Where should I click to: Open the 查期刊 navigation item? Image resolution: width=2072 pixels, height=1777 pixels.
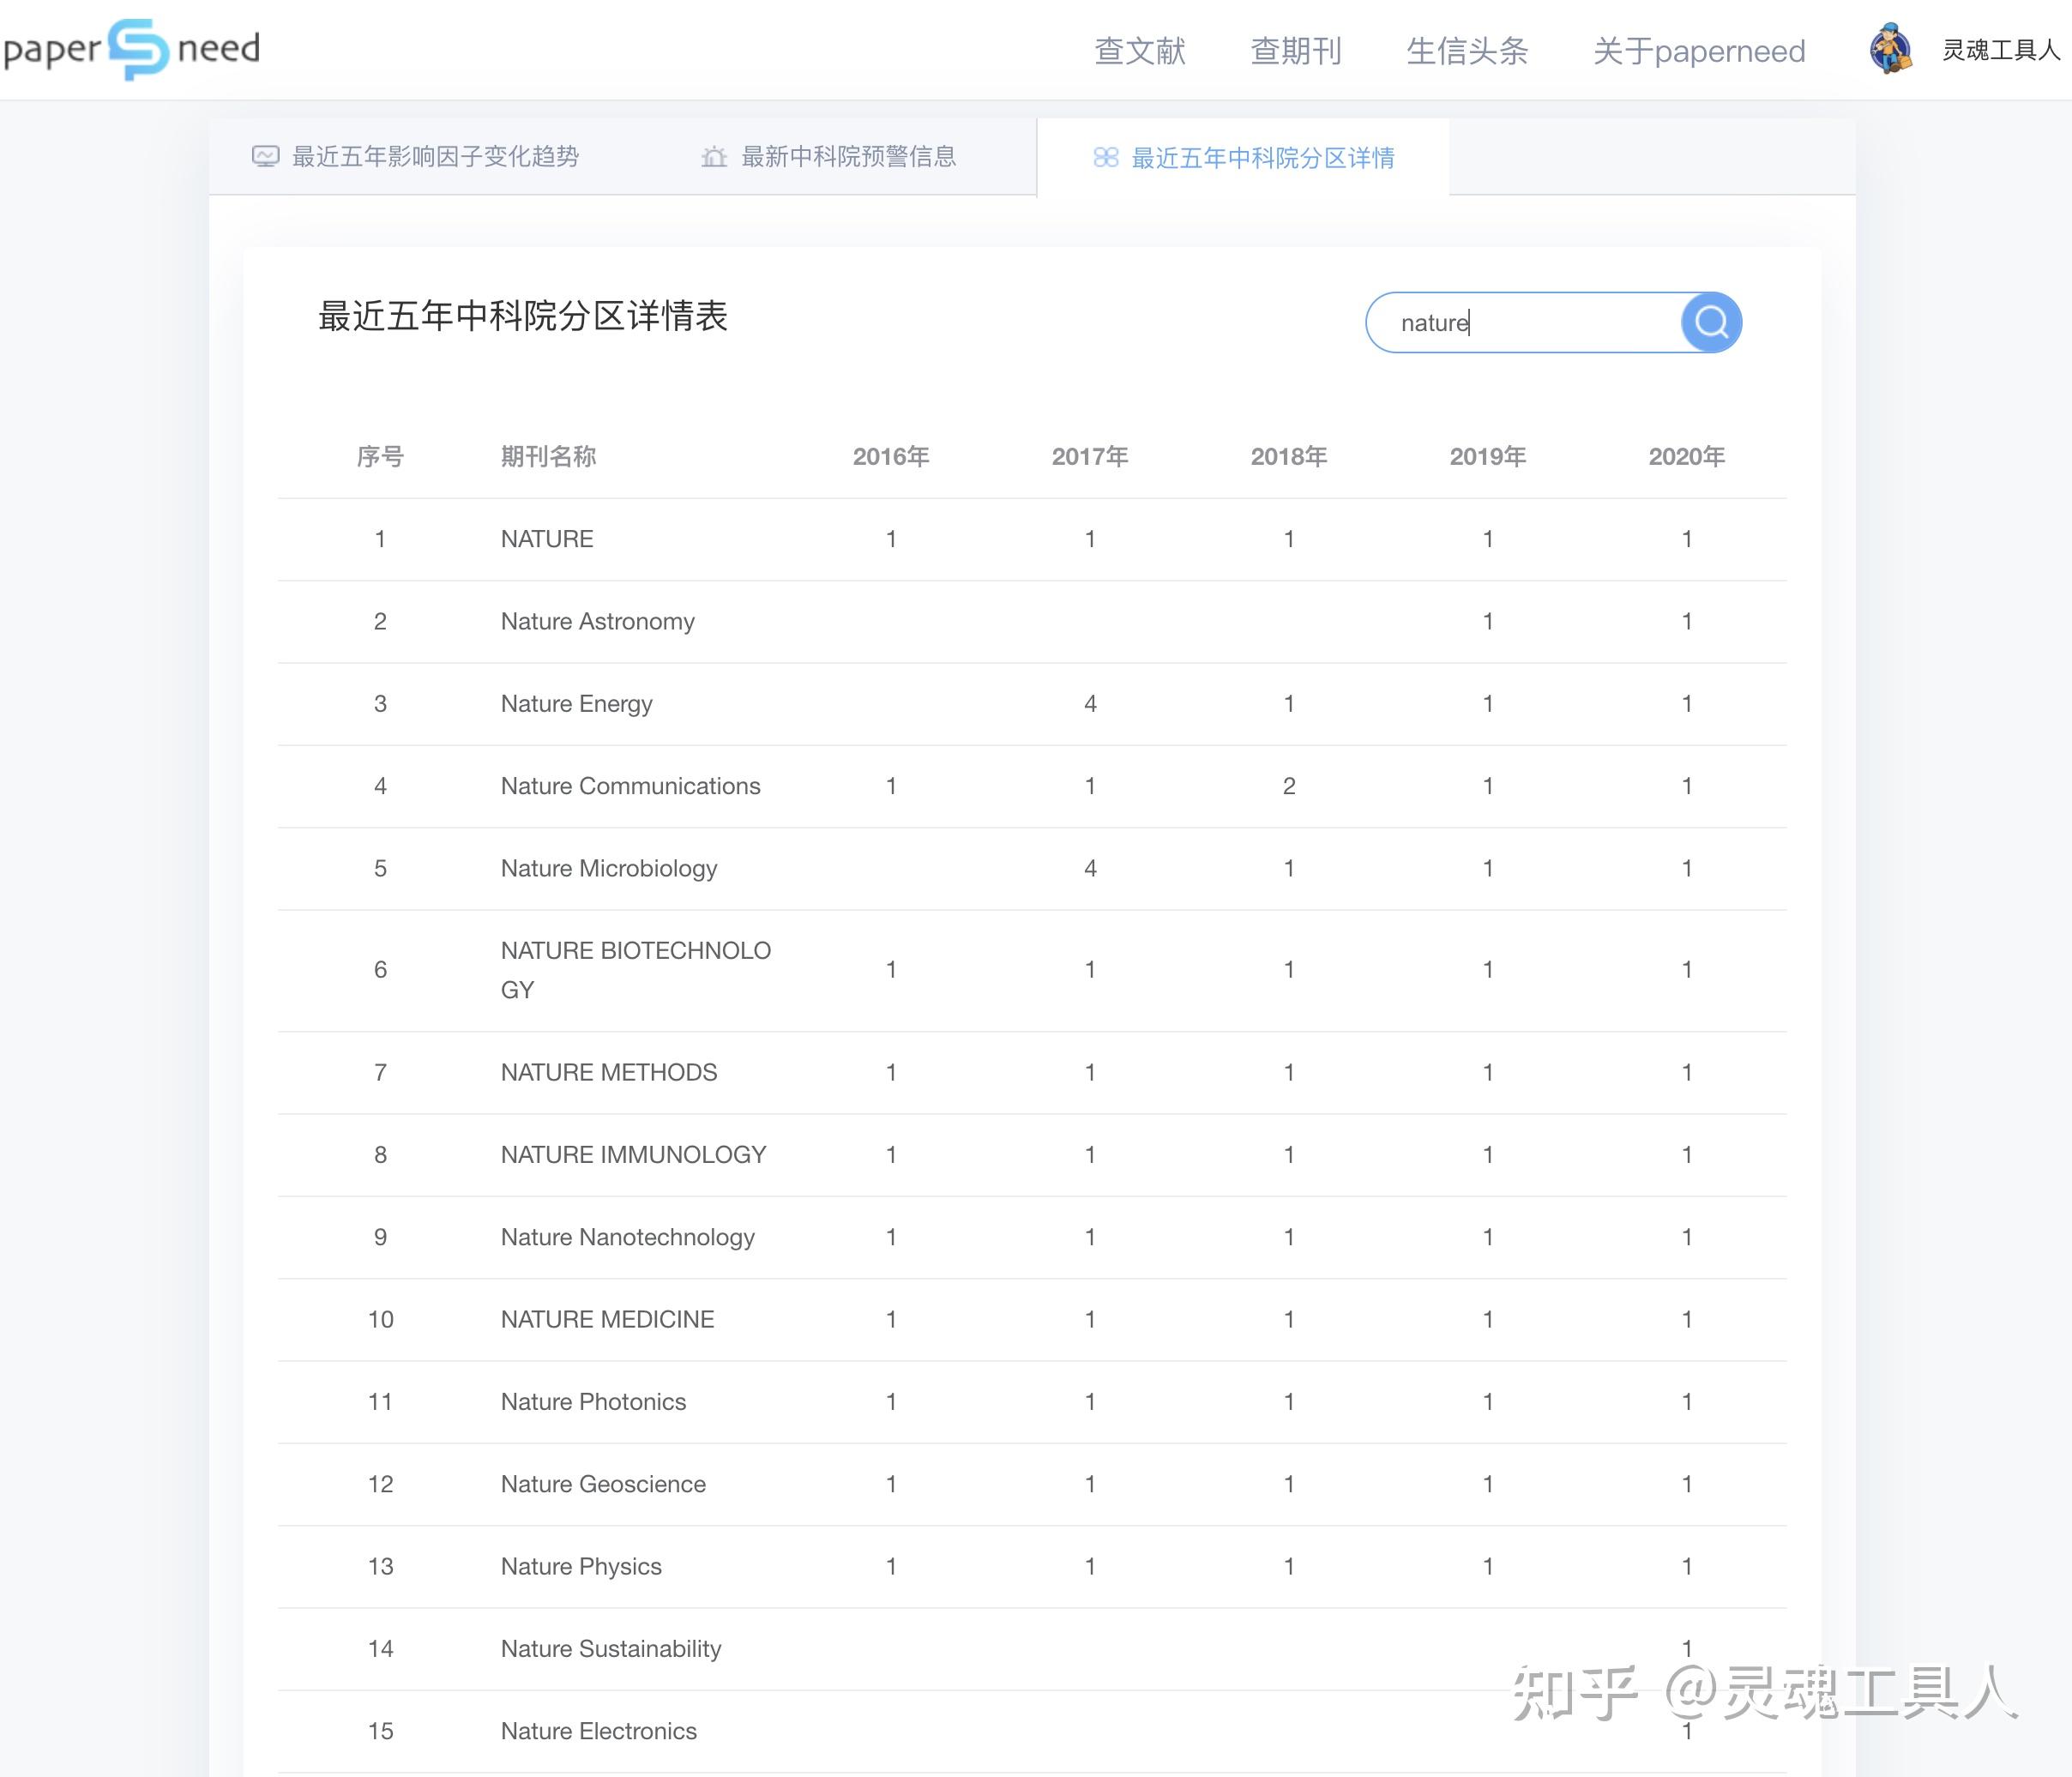pyautogui.click(x=1296, y=51)
